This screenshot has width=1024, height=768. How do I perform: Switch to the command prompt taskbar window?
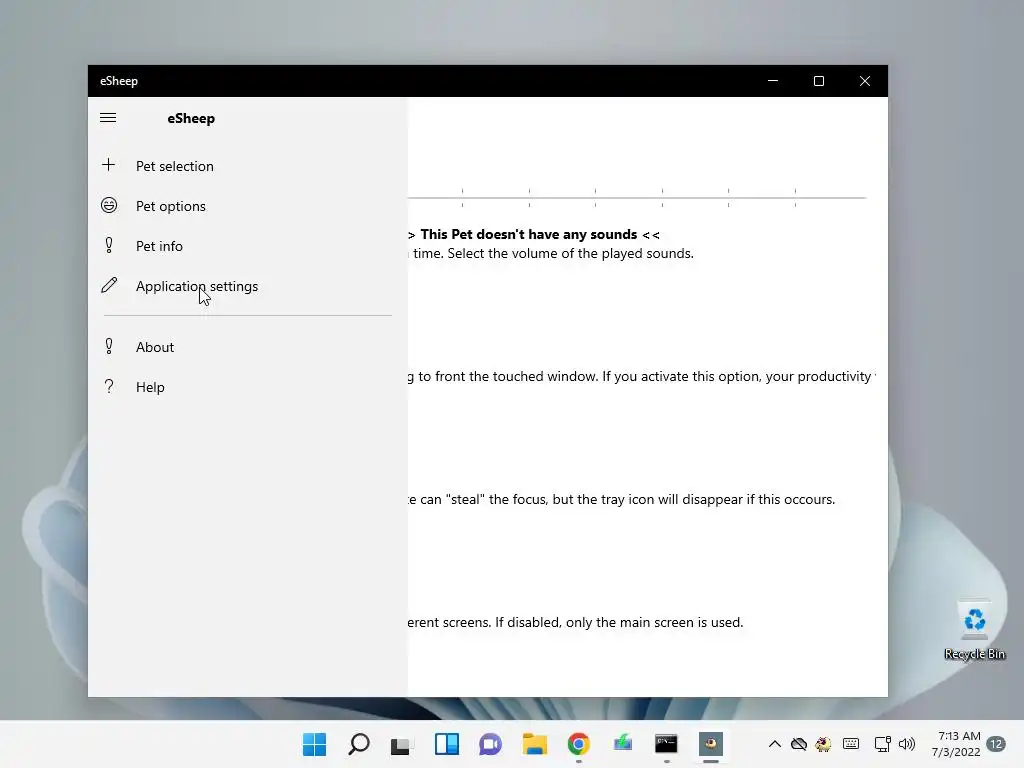pos(666,744)
